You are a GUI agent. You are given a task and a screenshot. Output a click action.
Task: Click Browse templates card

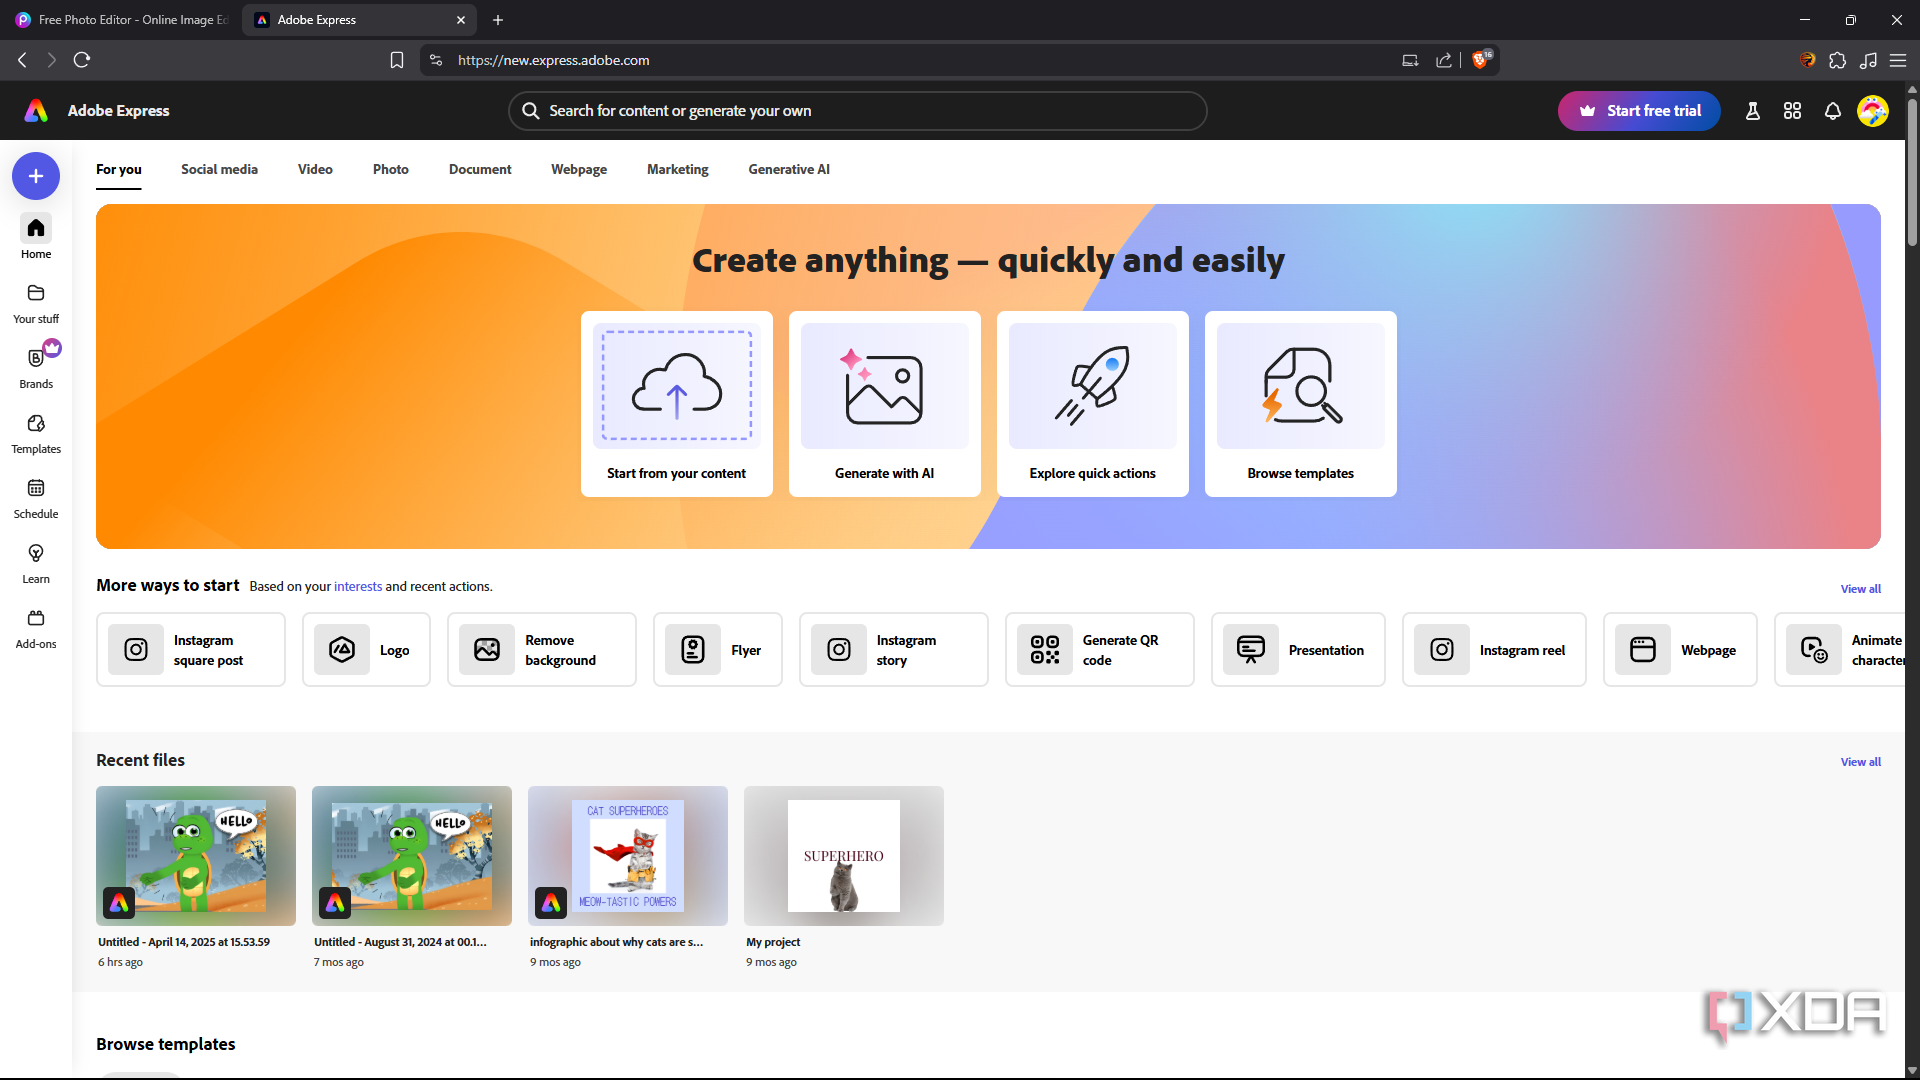(x=1301, y=404)
